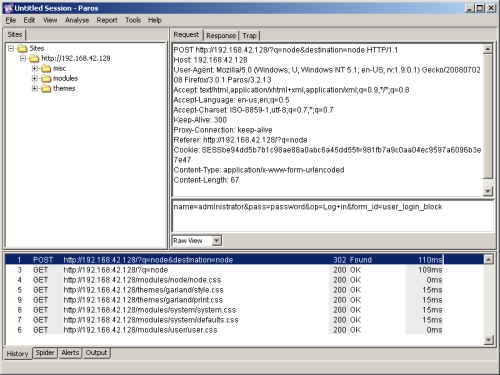Open the Edit menu
The height and width of the screenshot is (375, 500).
point(29,20)
